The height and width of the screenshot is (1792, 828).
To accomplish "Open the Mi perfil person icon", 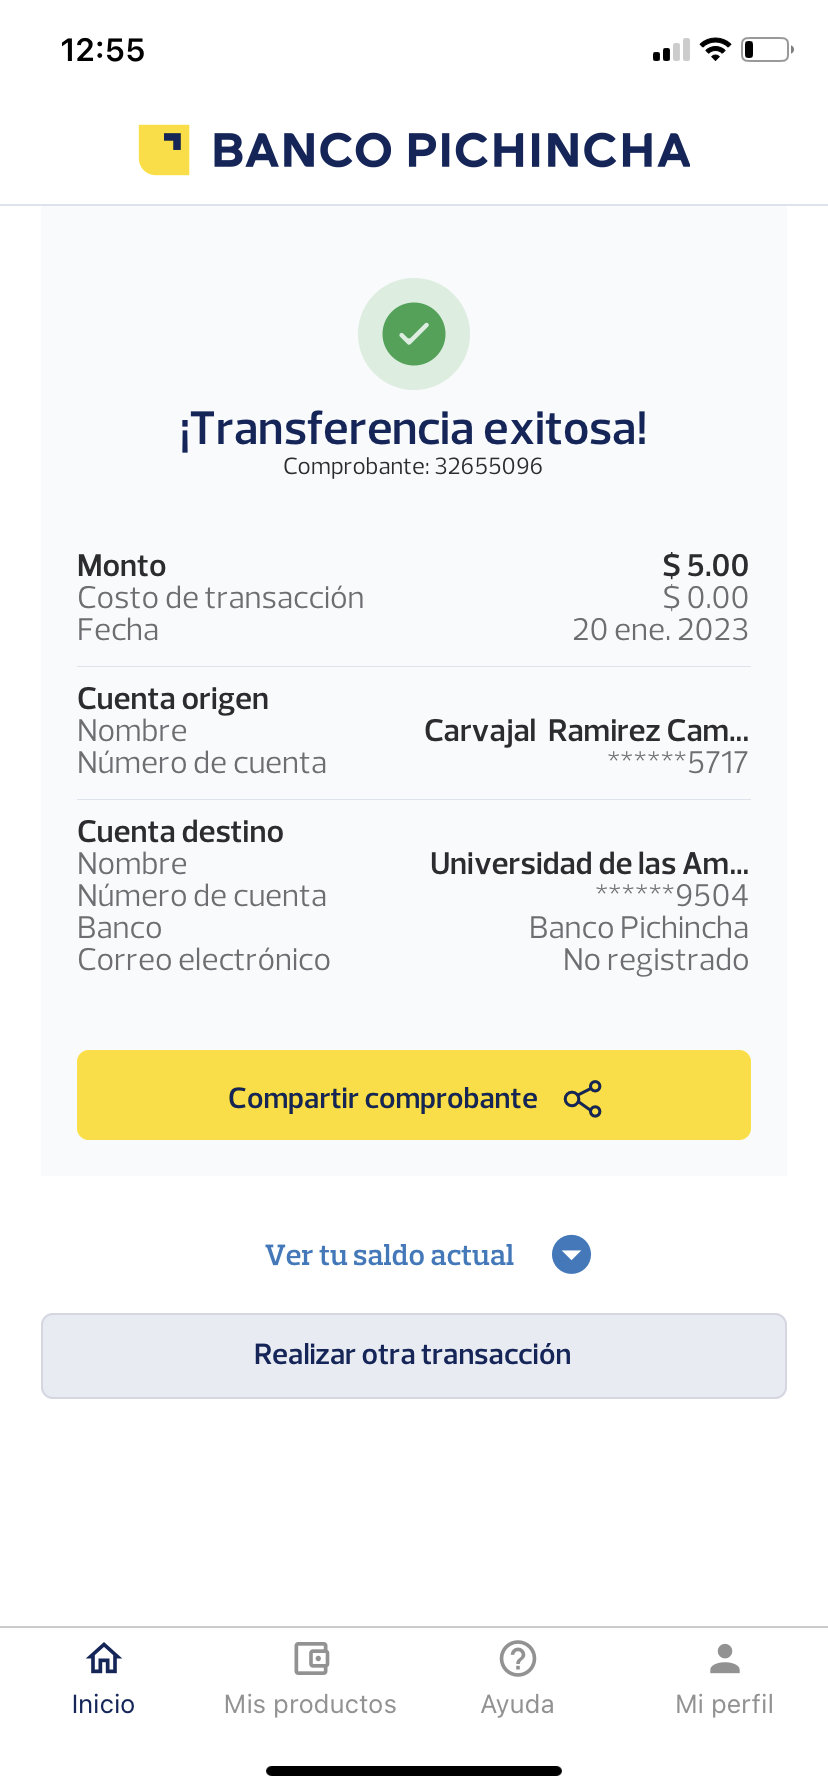I will [x=725, y=1658].
